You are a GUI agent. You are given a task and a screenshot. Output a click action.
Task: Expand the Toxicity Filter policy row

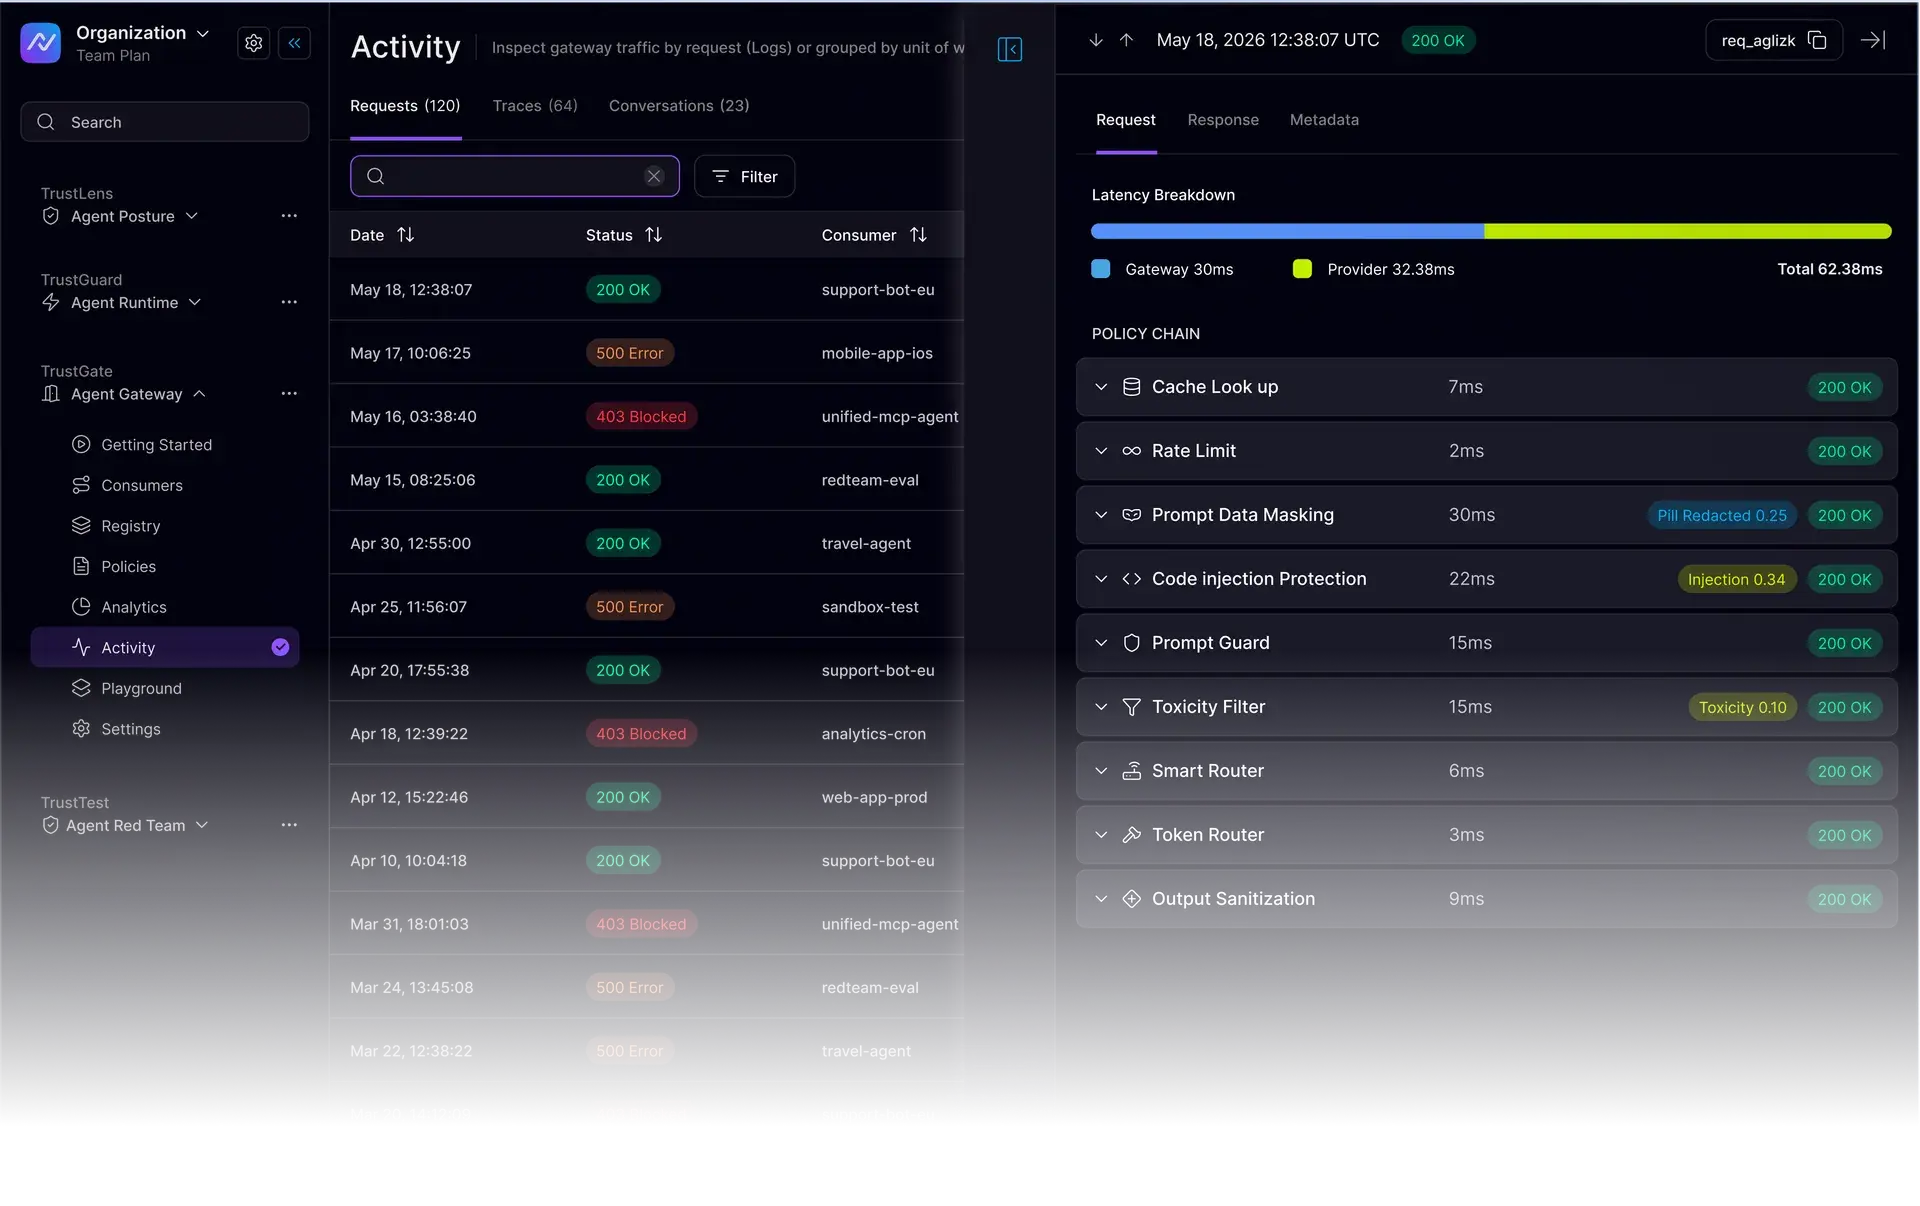point(1101,707)
